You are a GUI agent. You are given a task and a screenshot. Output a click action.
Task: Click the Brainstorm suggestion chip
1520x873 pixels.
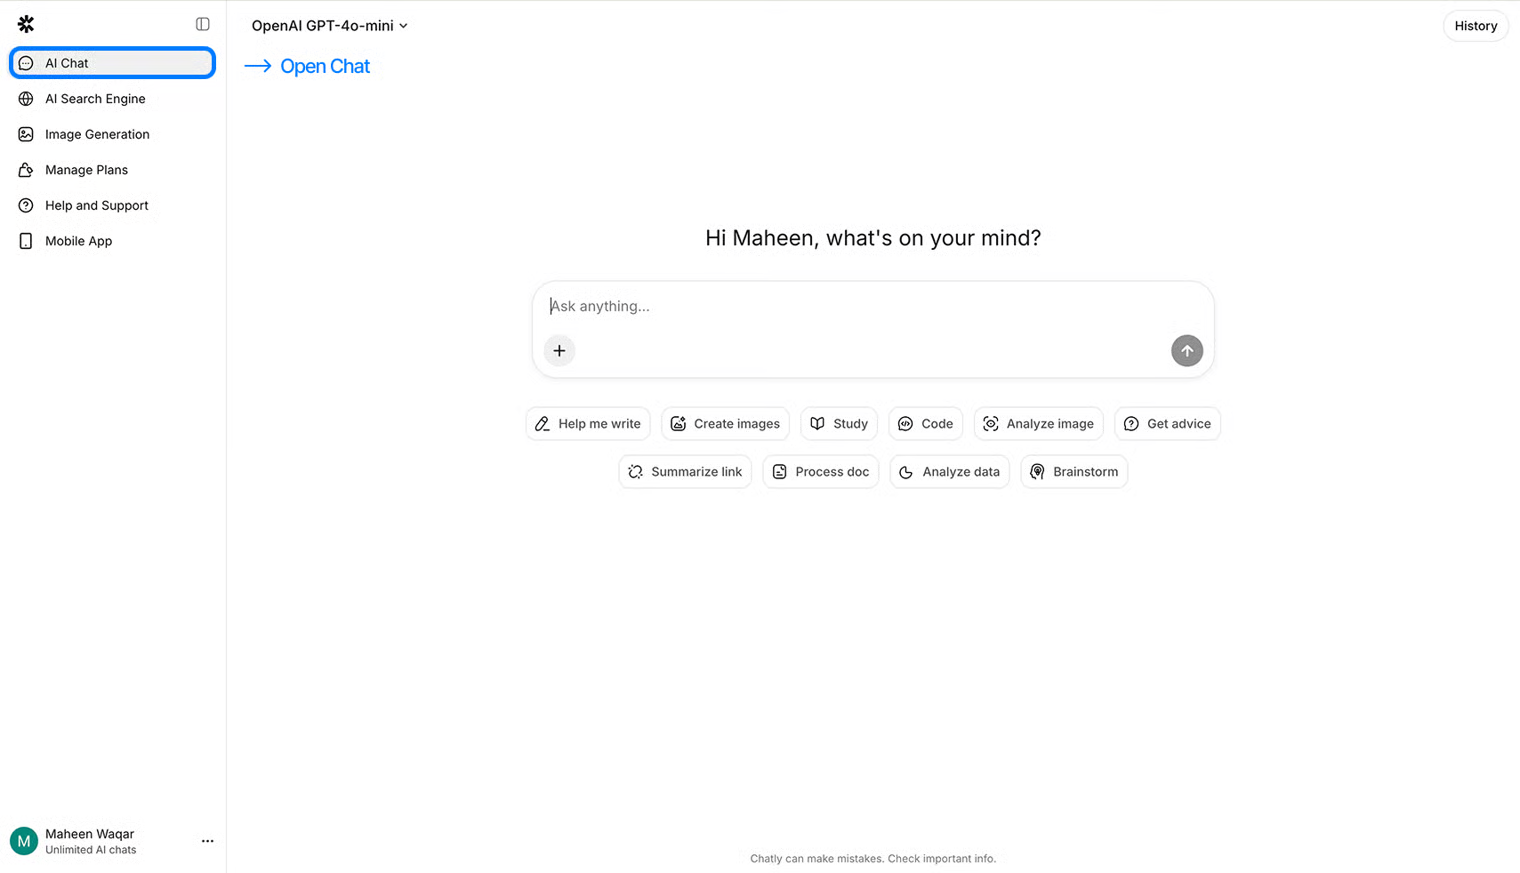(1074, 472)
